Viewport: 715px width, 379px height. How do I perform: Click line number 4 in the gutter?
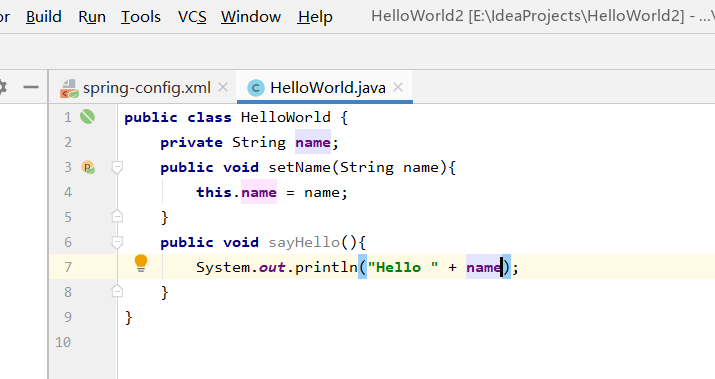coord(68,192)
